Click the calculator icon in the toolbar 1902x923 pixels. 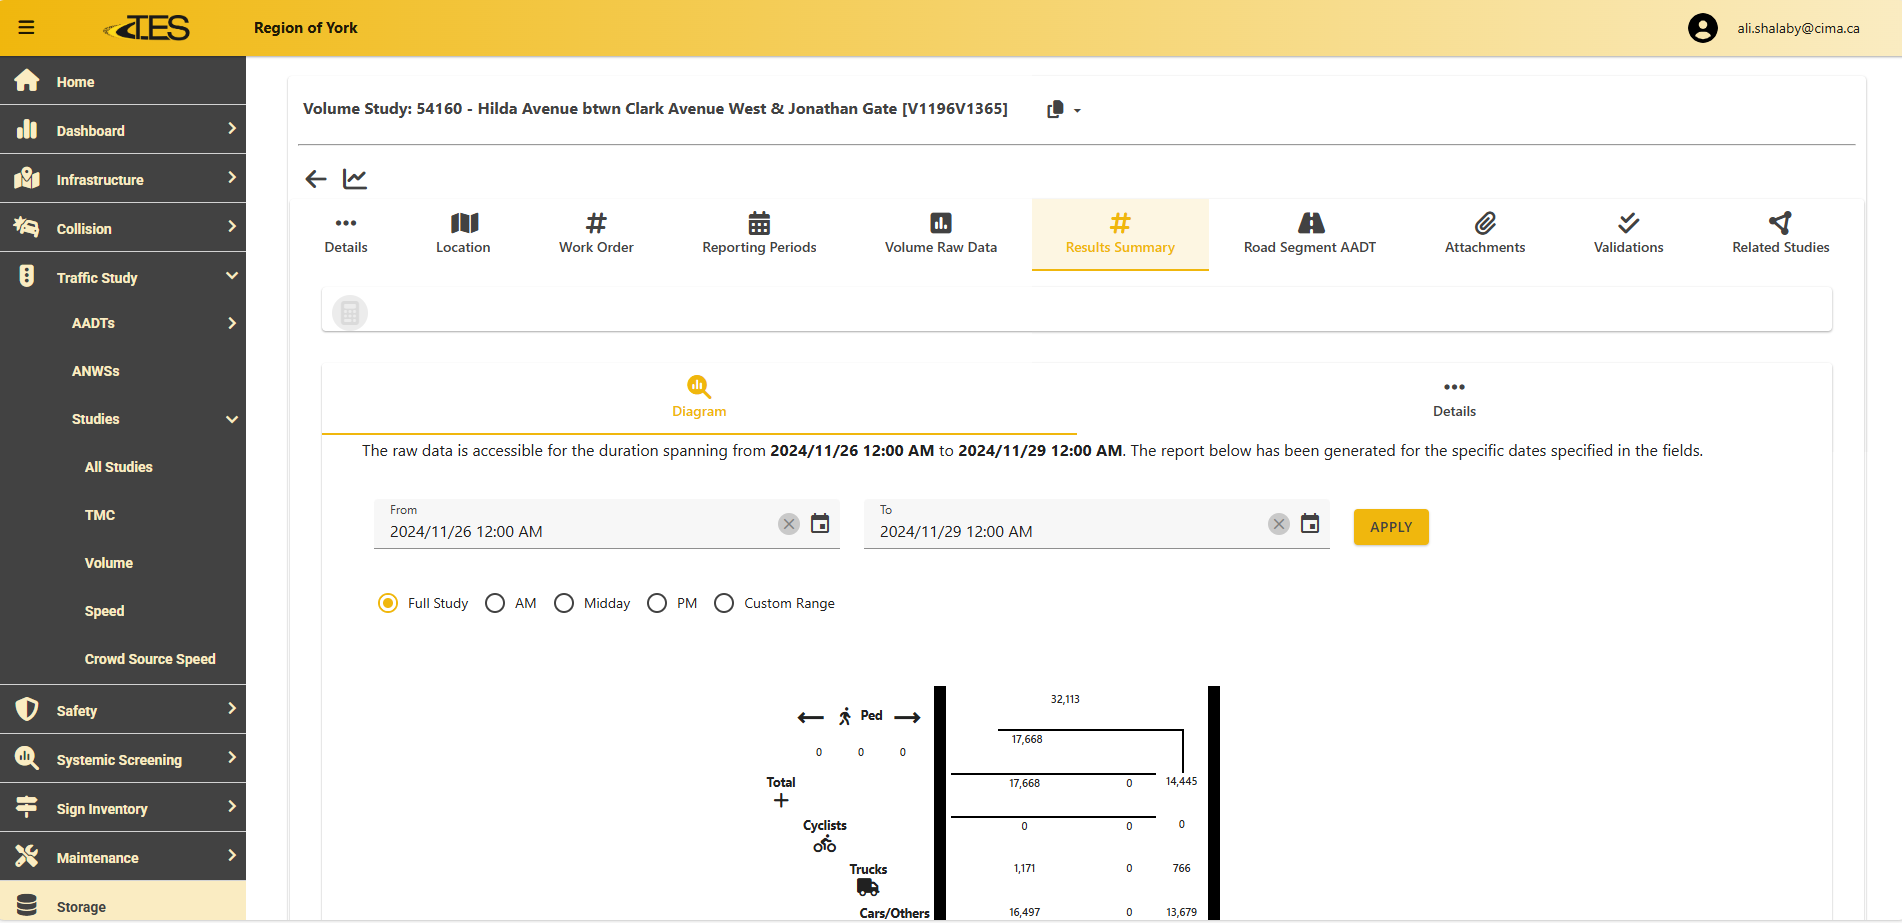(x=350, y=313)
